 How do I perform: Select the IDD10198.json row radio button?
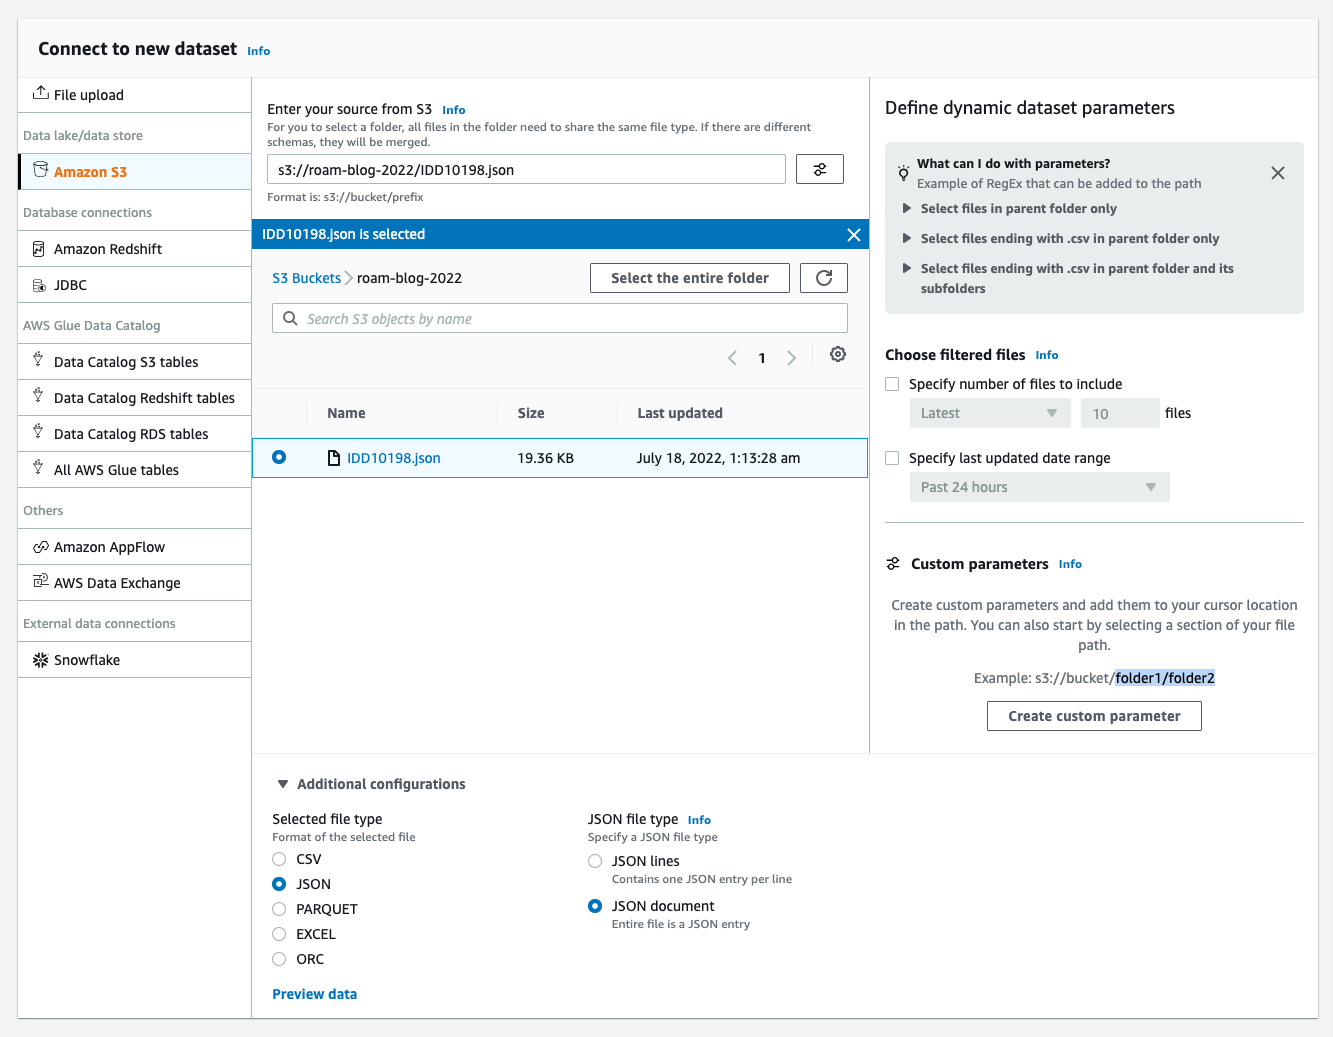pos(279,457)
